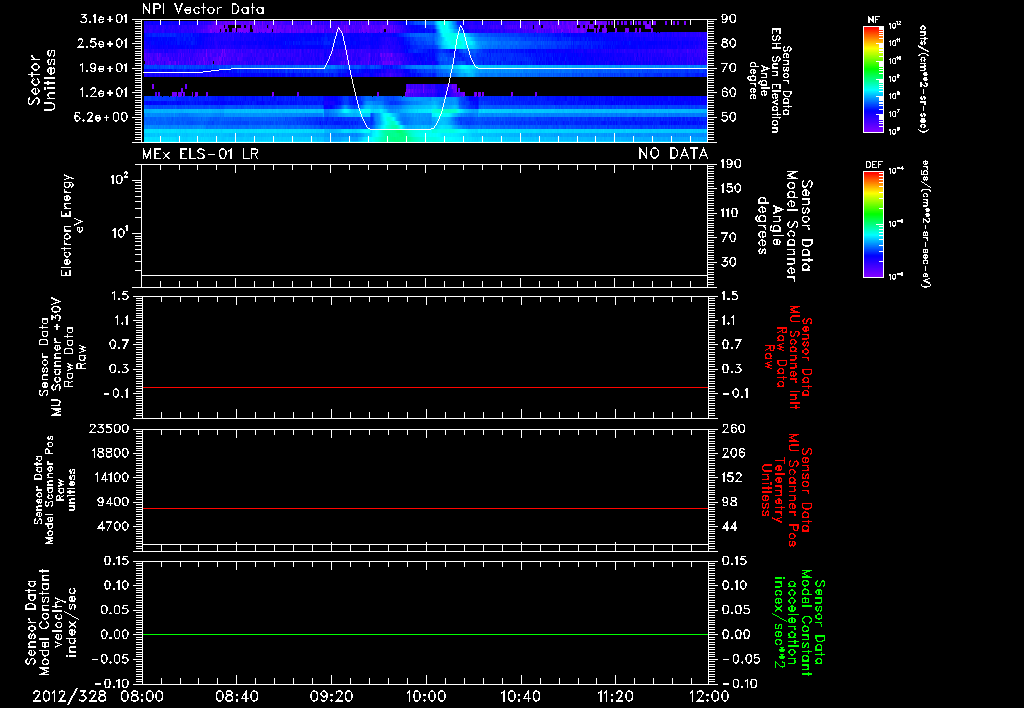Click the 1.9e+01 sector tick value
This screenshot has width=1024, height=708.
point(104,68)
